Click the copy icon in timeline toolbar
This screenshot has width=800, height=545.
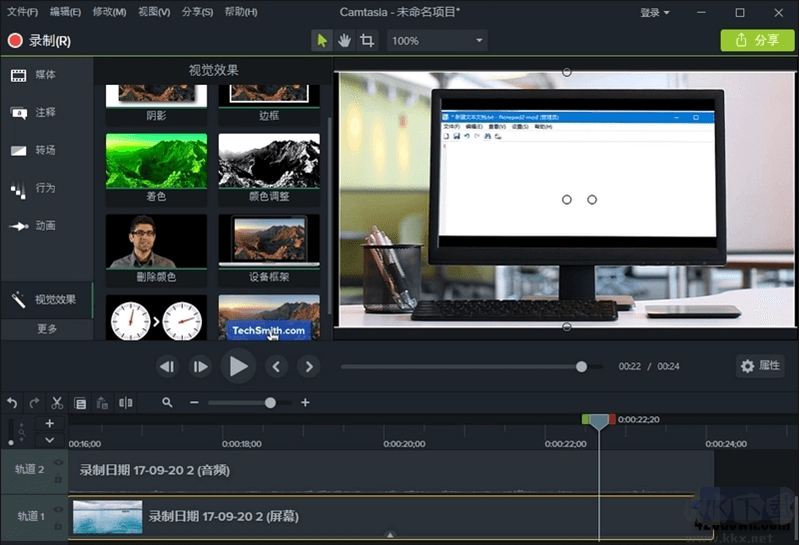(80, 403)
